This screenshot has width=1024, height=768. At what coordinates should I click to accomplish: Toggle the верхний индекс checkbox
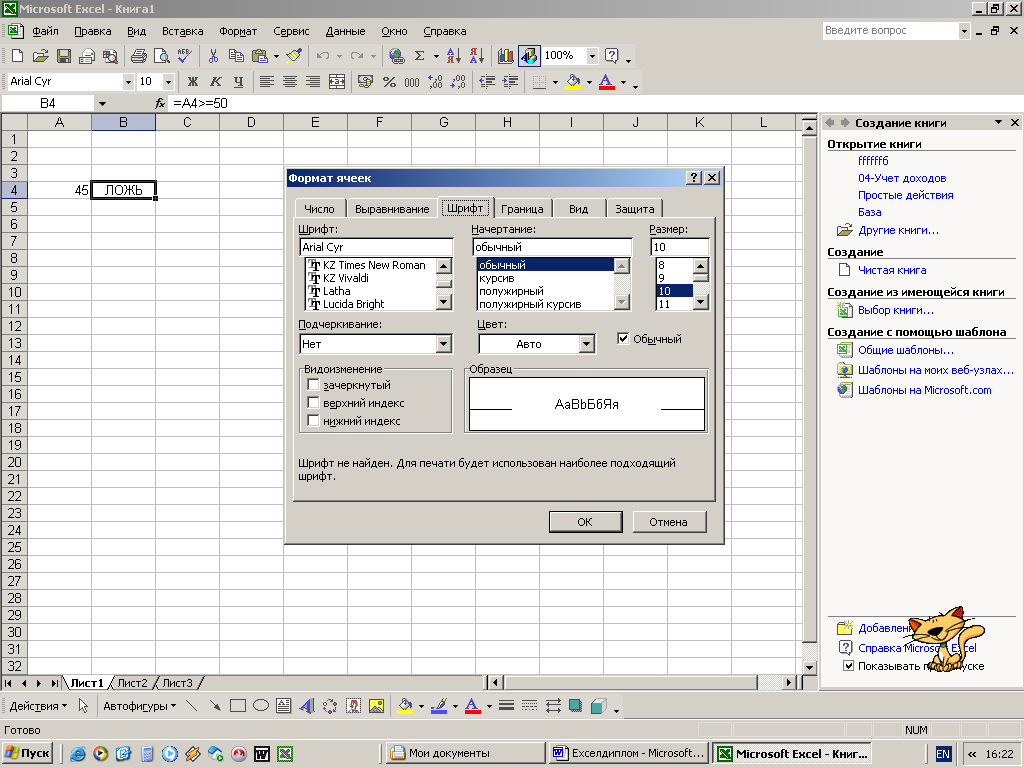[x=313, y=402]
